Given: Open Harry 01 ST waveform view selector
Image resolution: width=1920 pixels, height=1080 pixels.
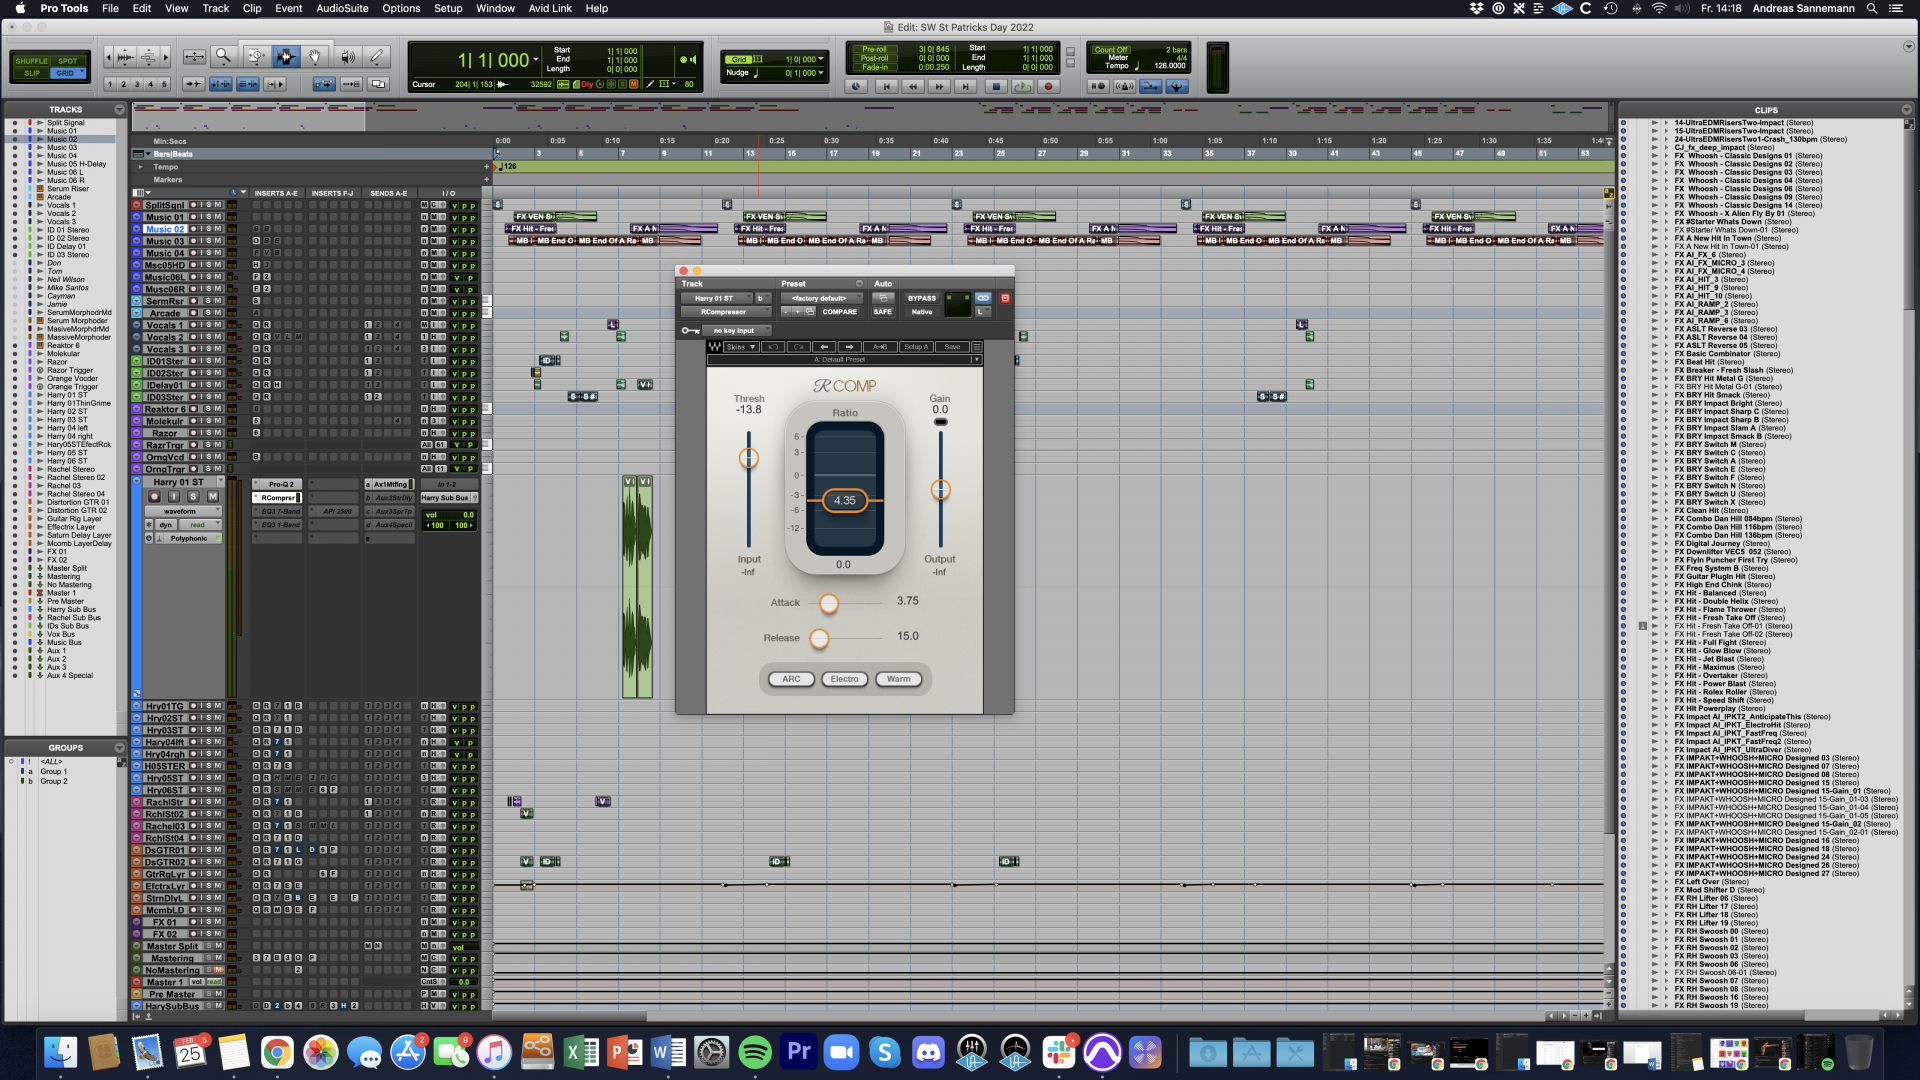Looking at the screenshot, I should (183, 511).
